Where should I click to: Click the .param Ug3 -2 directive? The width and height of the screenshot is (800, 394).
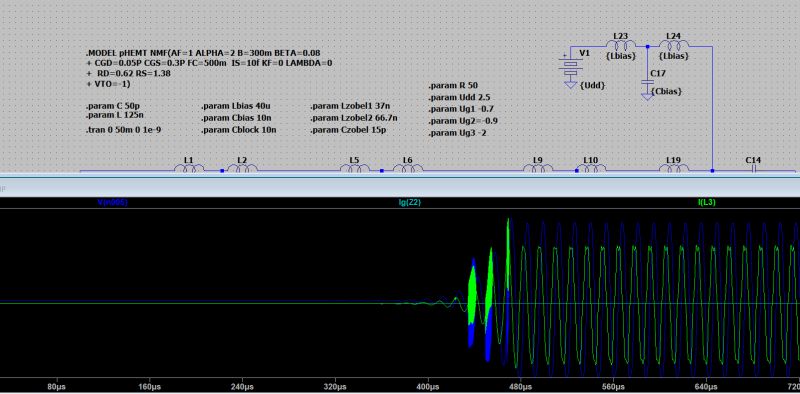point(457,133)
